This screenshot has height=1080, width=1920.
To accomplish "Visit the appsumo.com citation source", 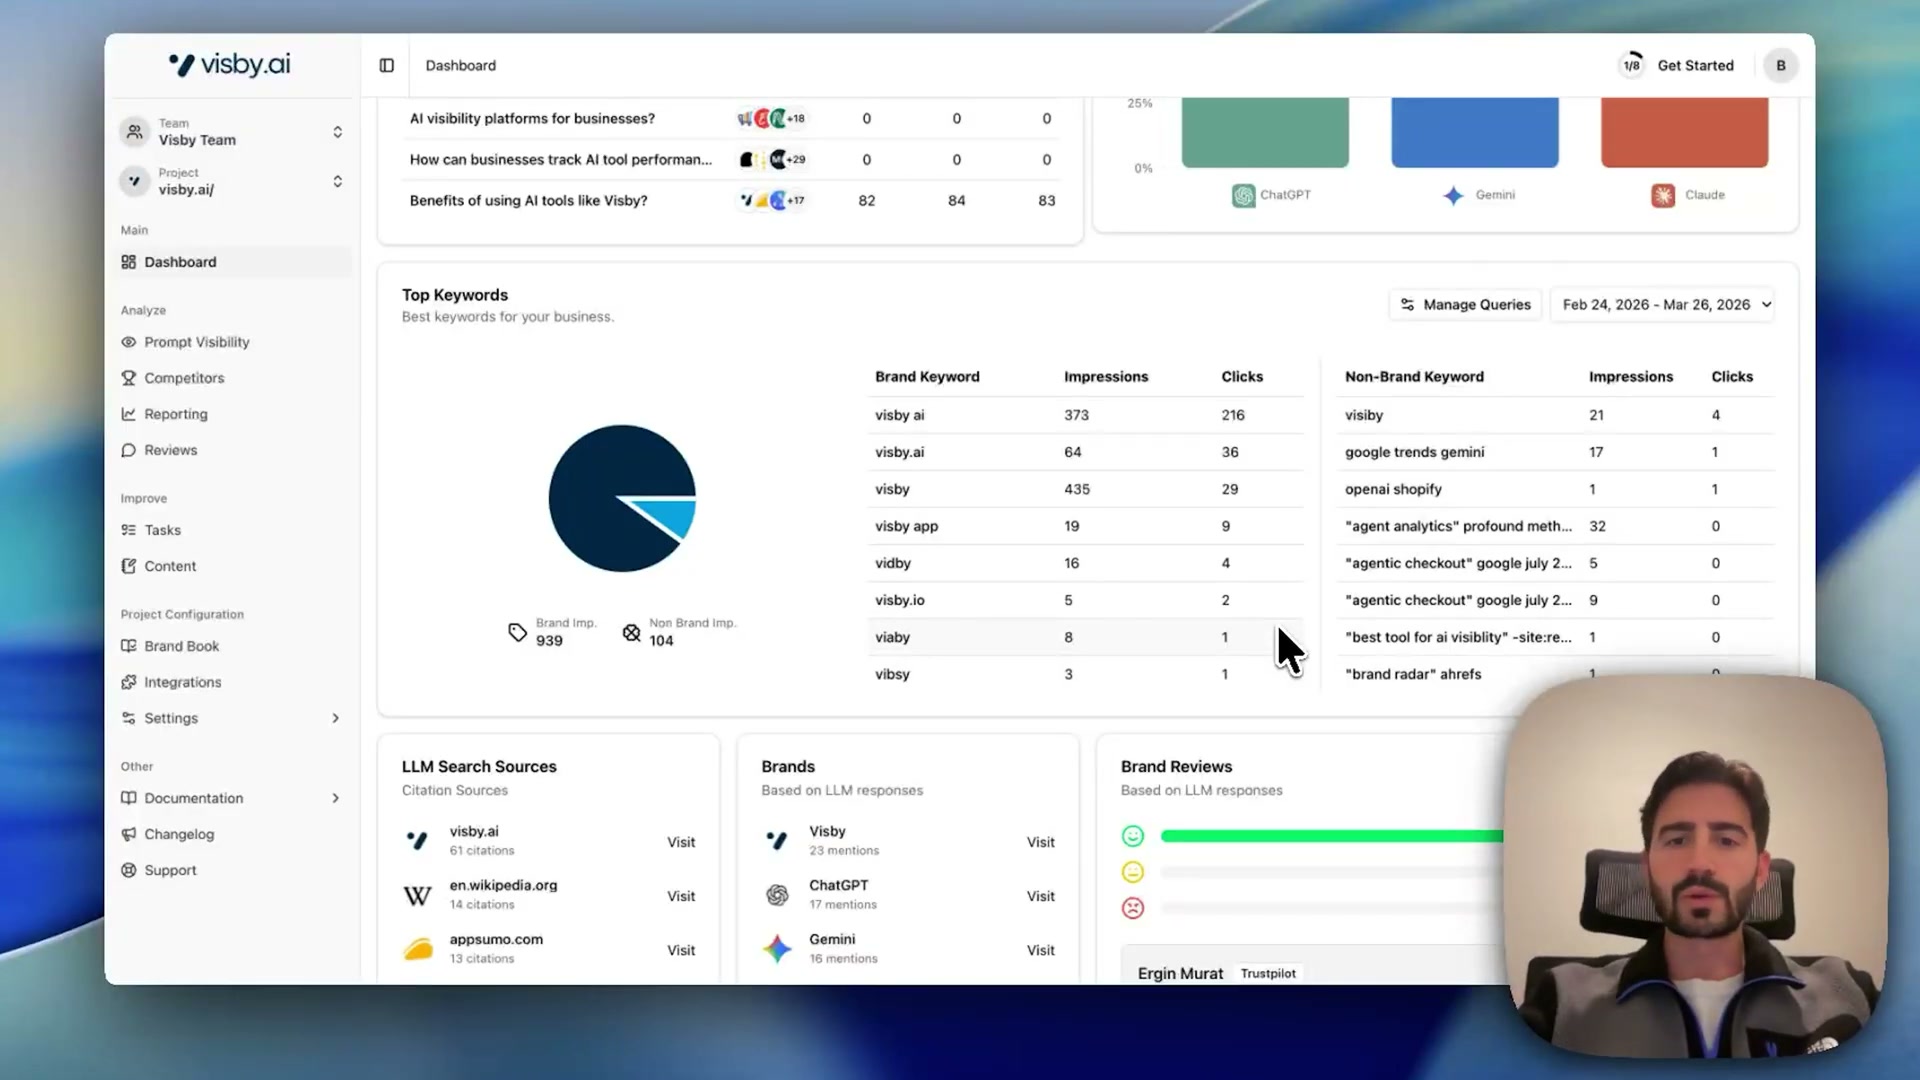I will pos(681,950).
